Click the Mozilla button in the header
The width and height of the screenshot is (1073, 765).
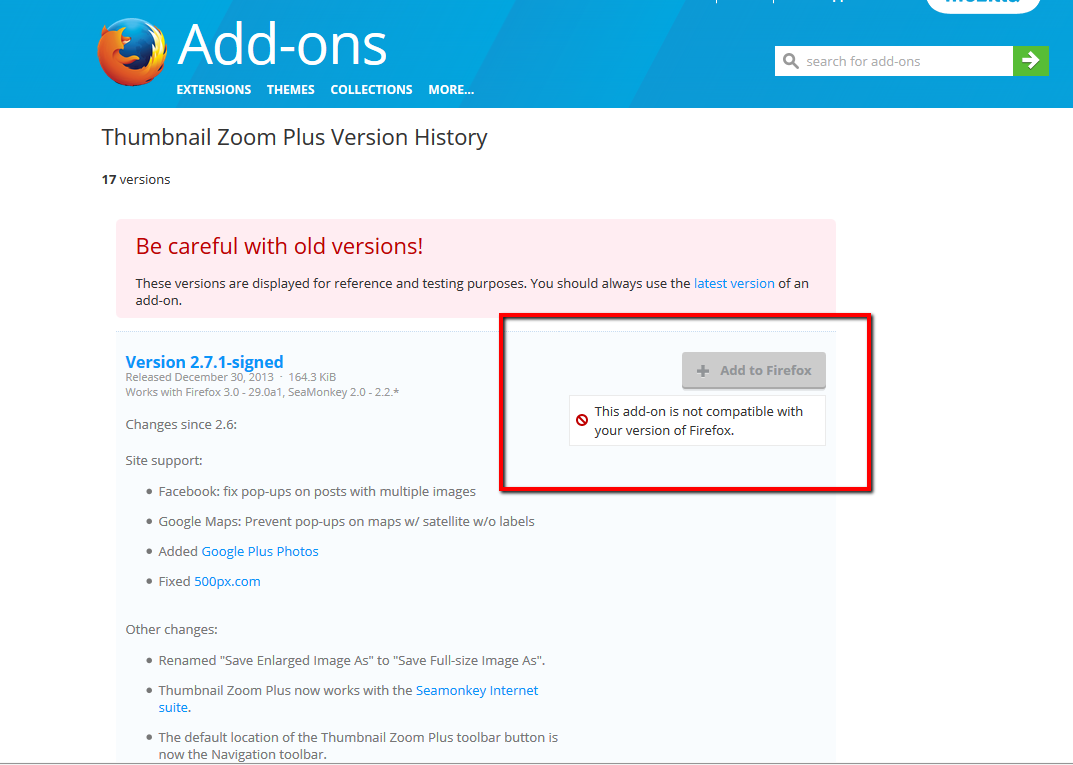coord(982,5)
